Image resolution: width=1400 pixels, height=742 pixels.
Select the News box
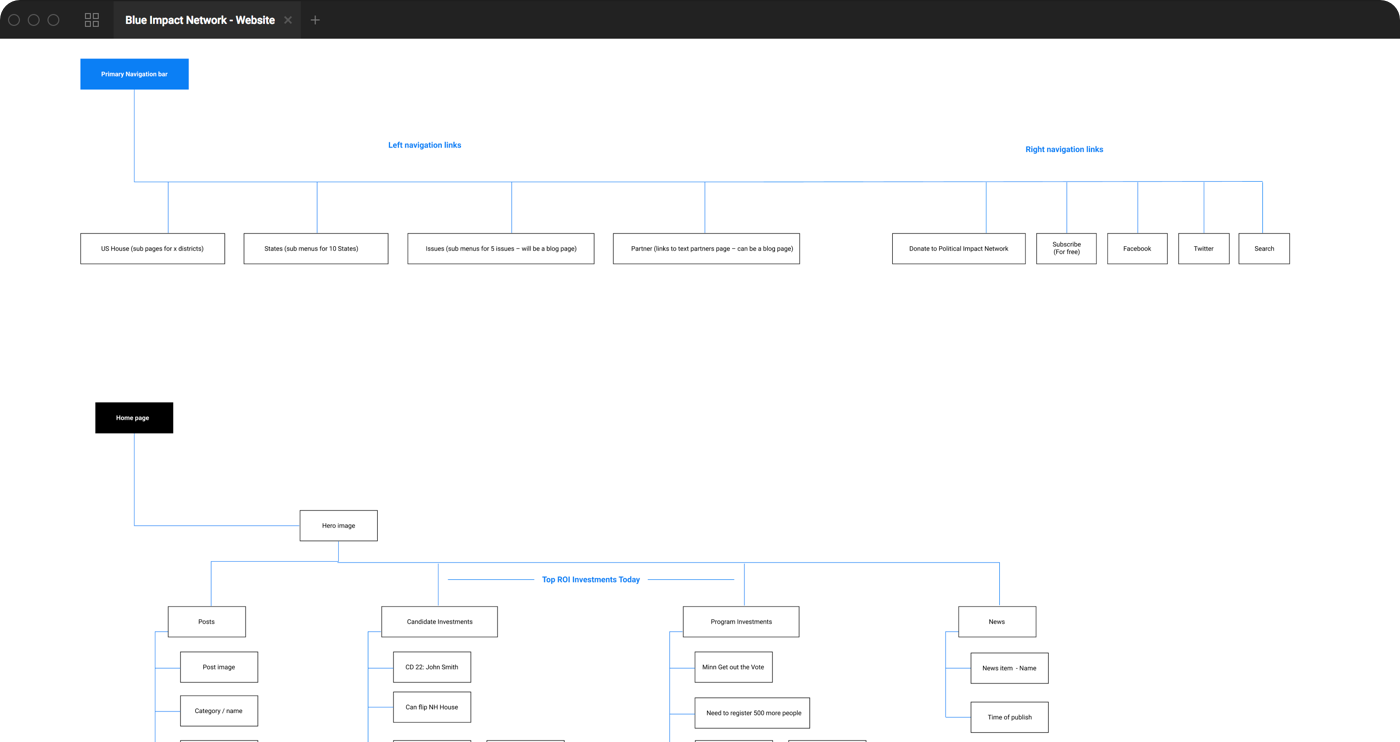[x=997, y=622]
